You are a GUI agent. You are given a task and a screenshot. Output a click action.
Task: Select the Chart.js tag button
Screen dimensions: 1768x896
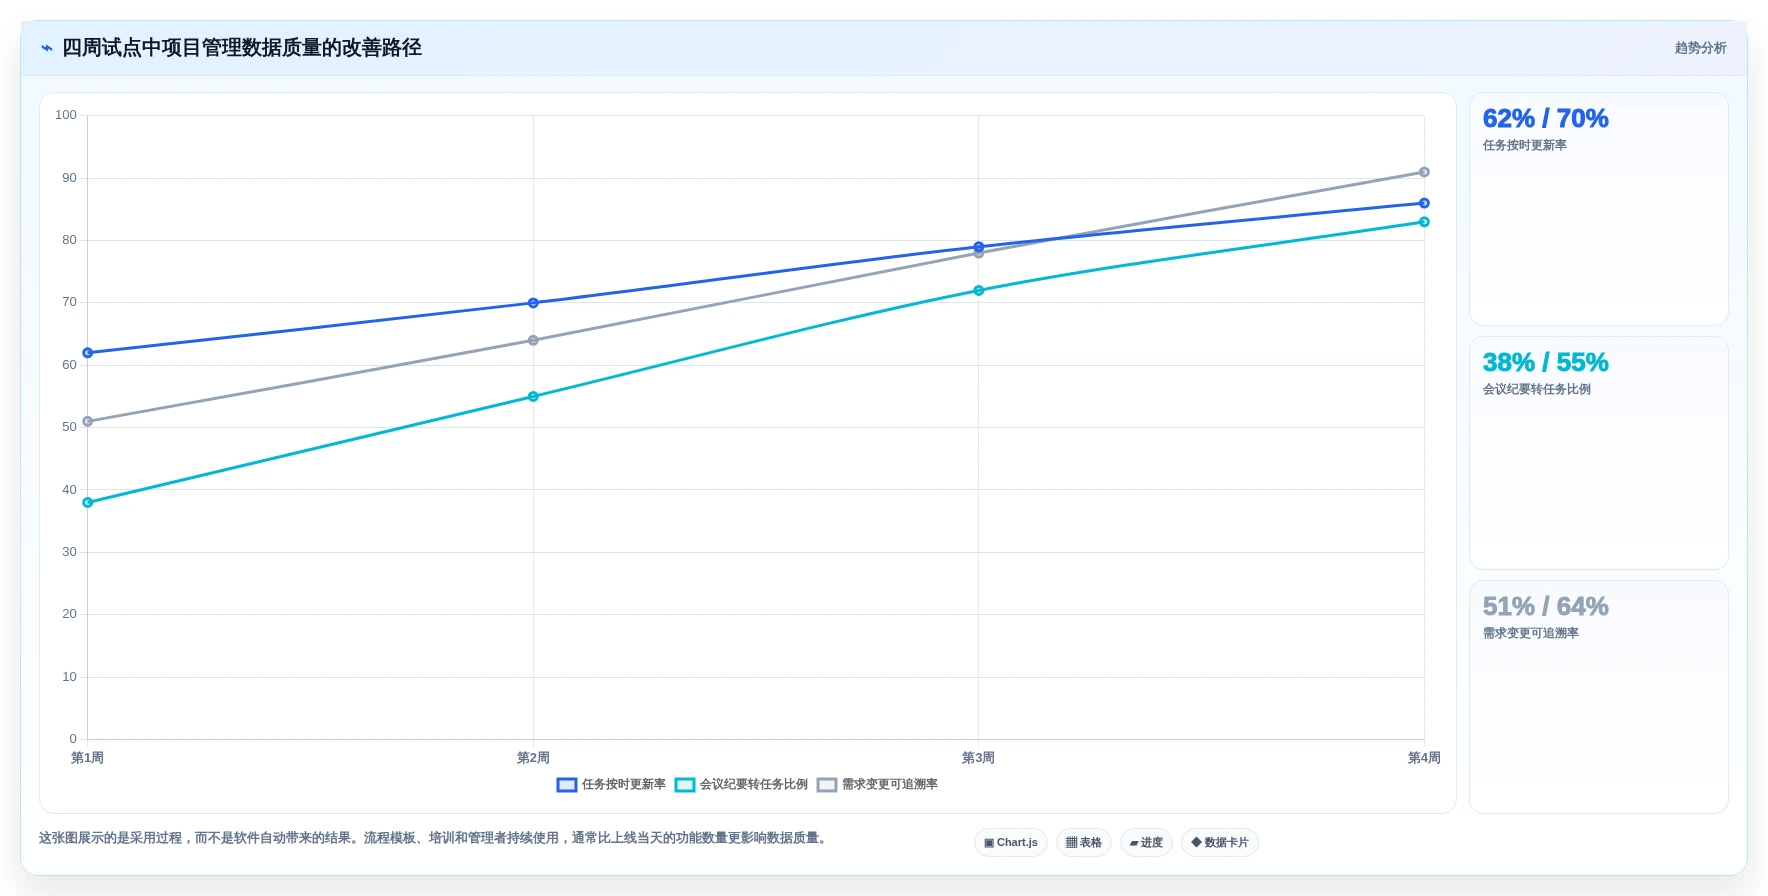1011,842
